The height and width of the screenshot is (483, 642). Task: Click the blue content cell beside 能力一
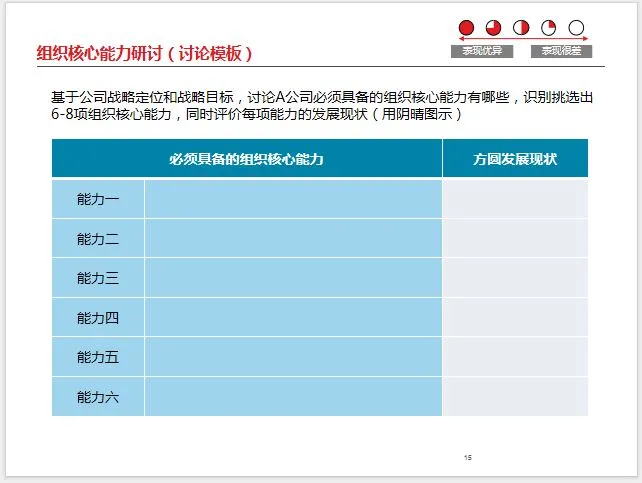pyautogui.click(x=293, y=199)
